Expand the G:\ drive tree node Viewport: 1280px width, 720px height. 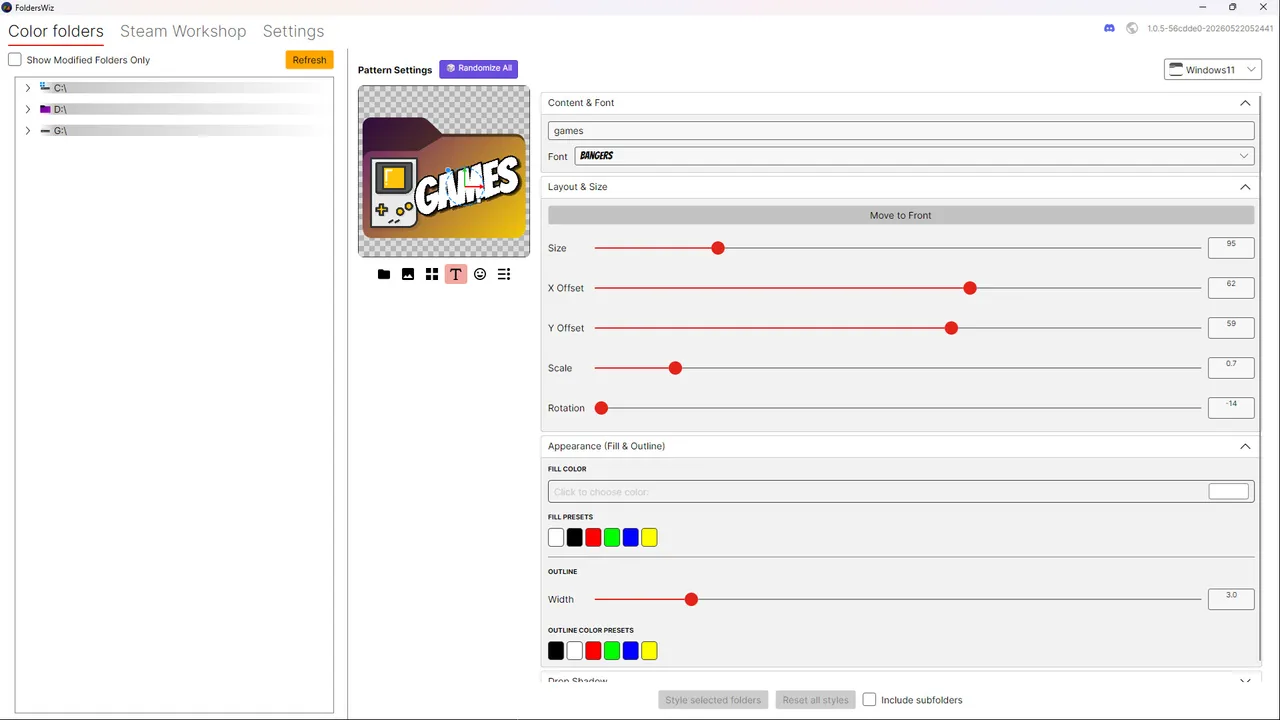pyautogui.click(x=28, y=131)
